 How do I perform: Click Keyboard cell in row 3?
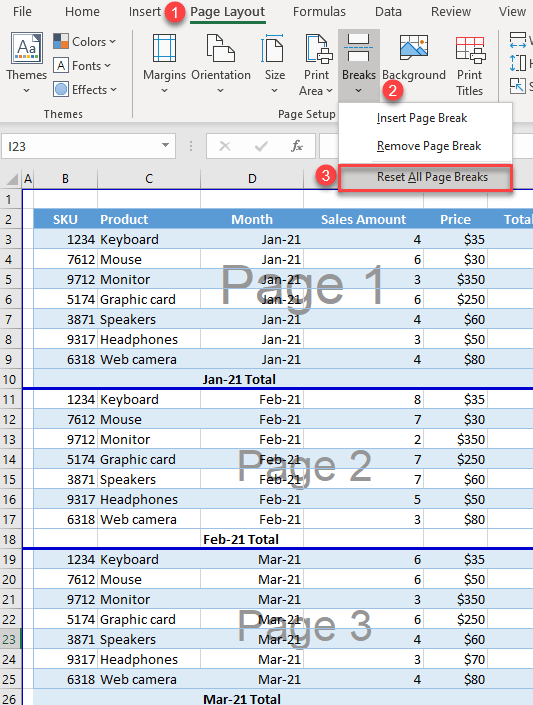pyautogui.click(x=149, y=239)
